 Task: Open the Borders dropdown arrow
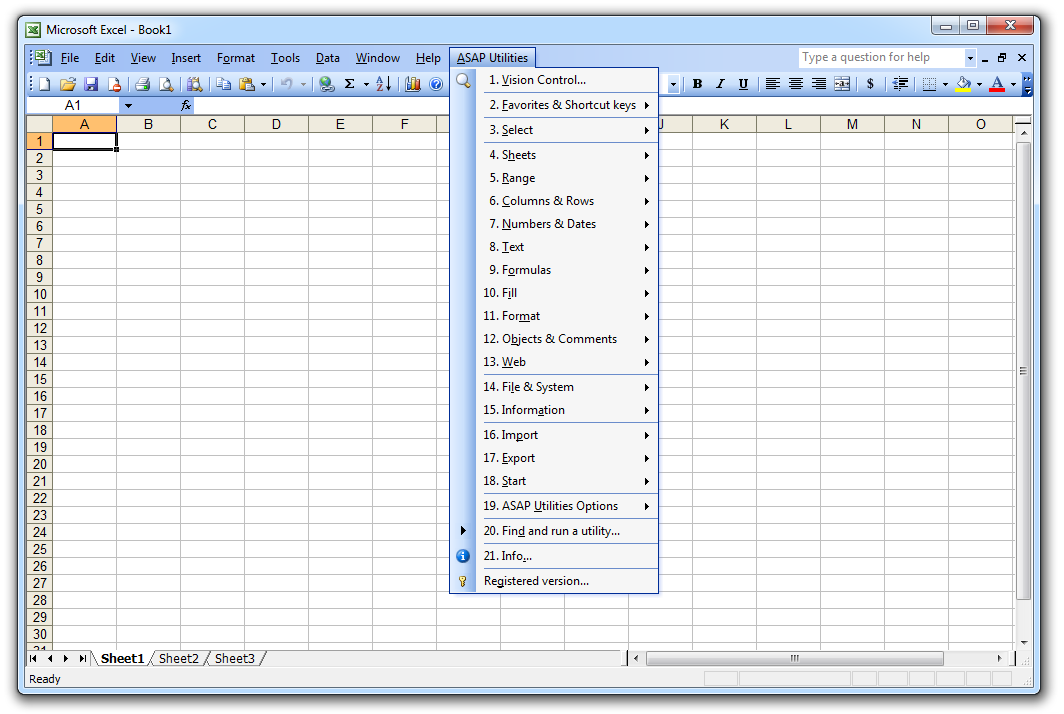click(944, 84)
